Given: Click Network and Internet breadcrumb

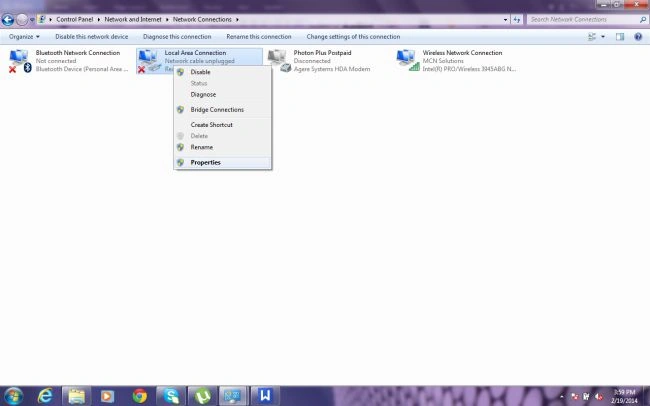Looking at the screenshot, I should click(x=133, y=19).
